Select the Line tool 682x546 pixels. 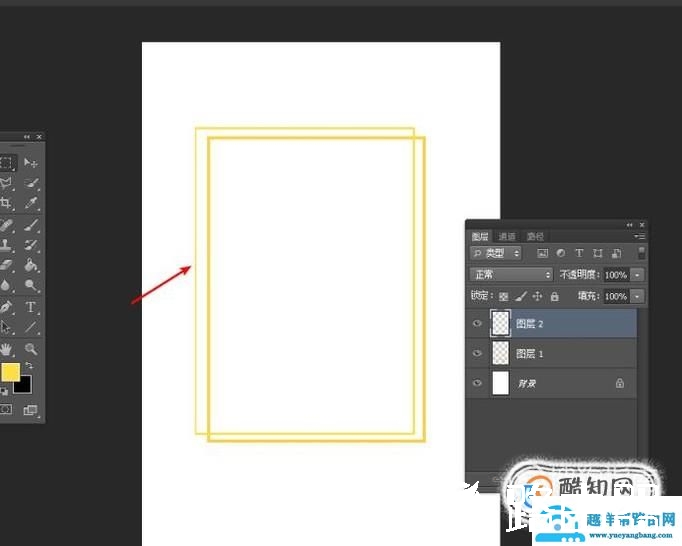pyautogui.click(x=31, y=327)
